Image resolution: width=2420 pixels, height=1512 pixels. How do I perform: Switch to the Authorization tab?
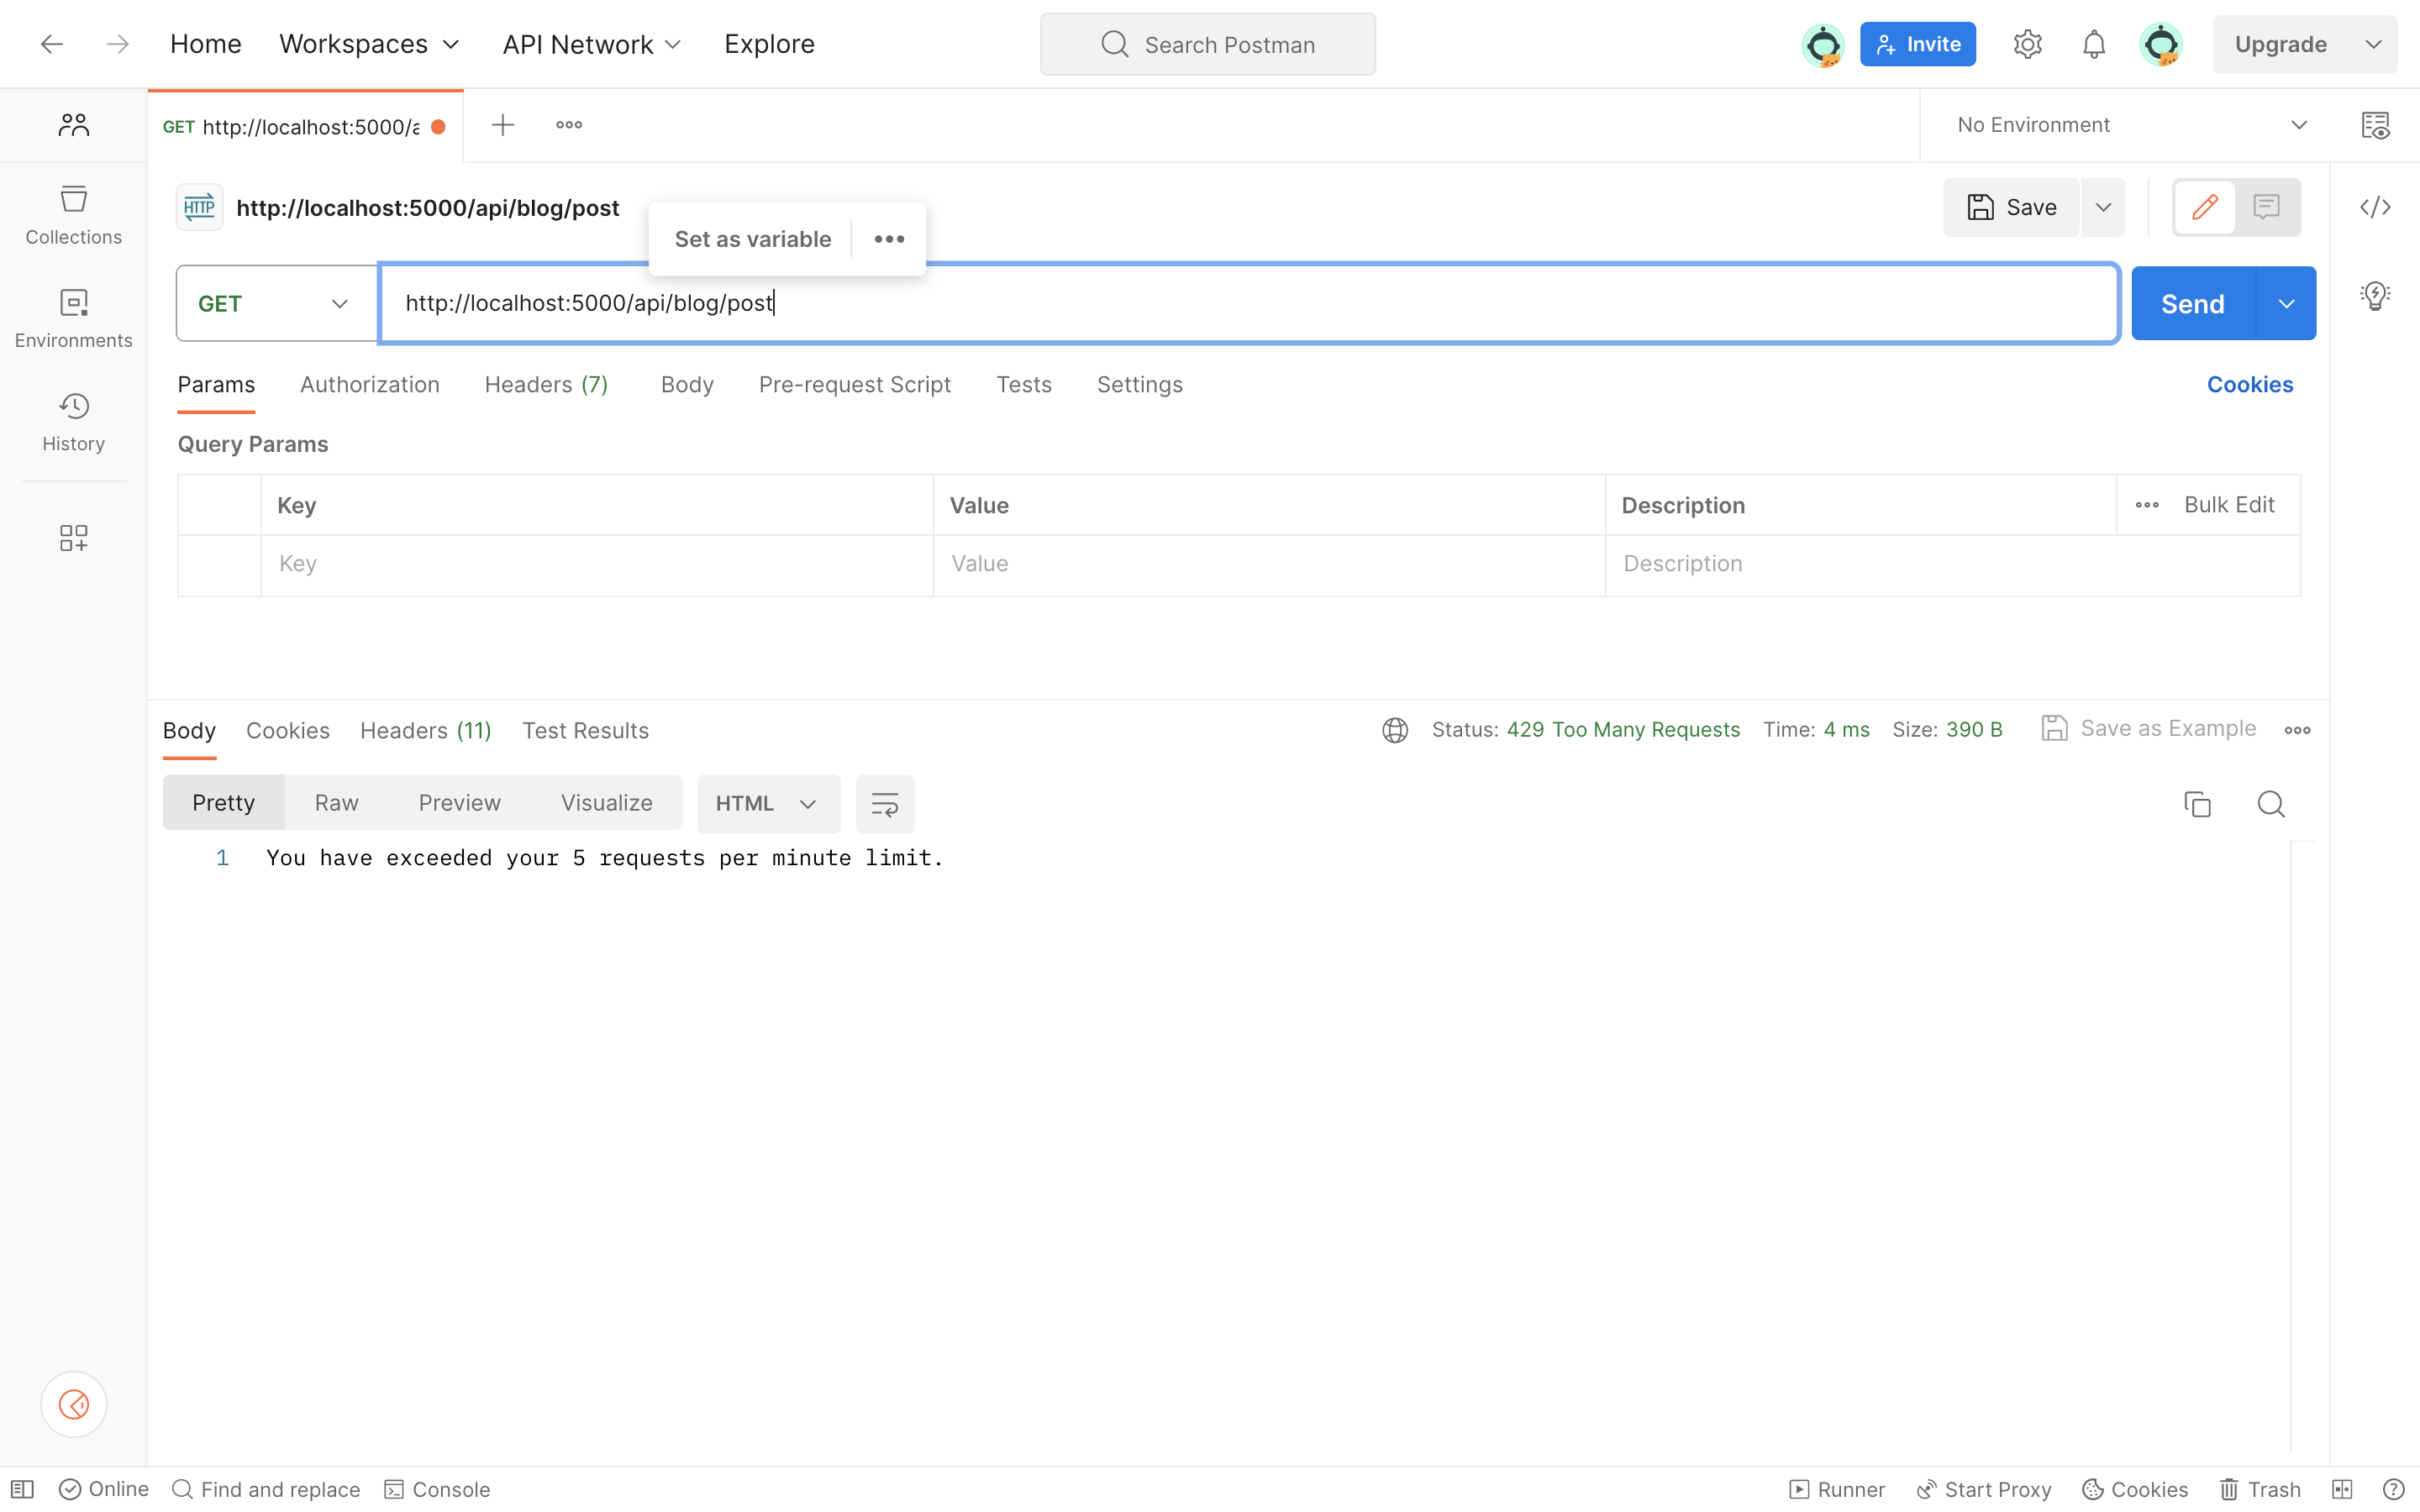click(370, 385)
